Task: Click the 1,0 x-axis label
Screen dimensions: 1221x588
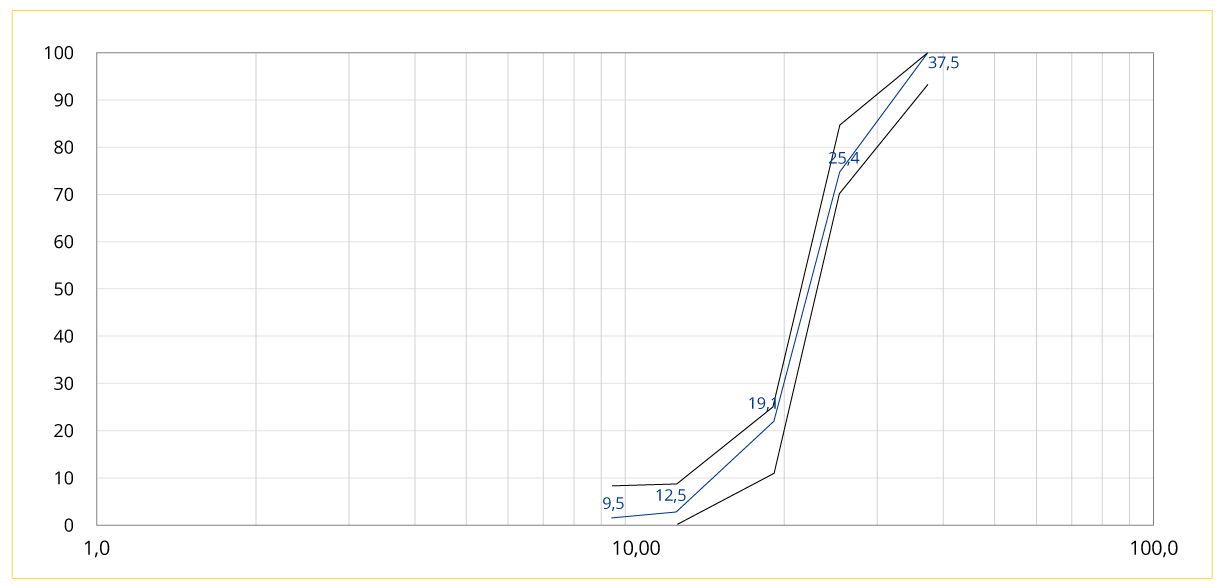Action: [97, 548]
